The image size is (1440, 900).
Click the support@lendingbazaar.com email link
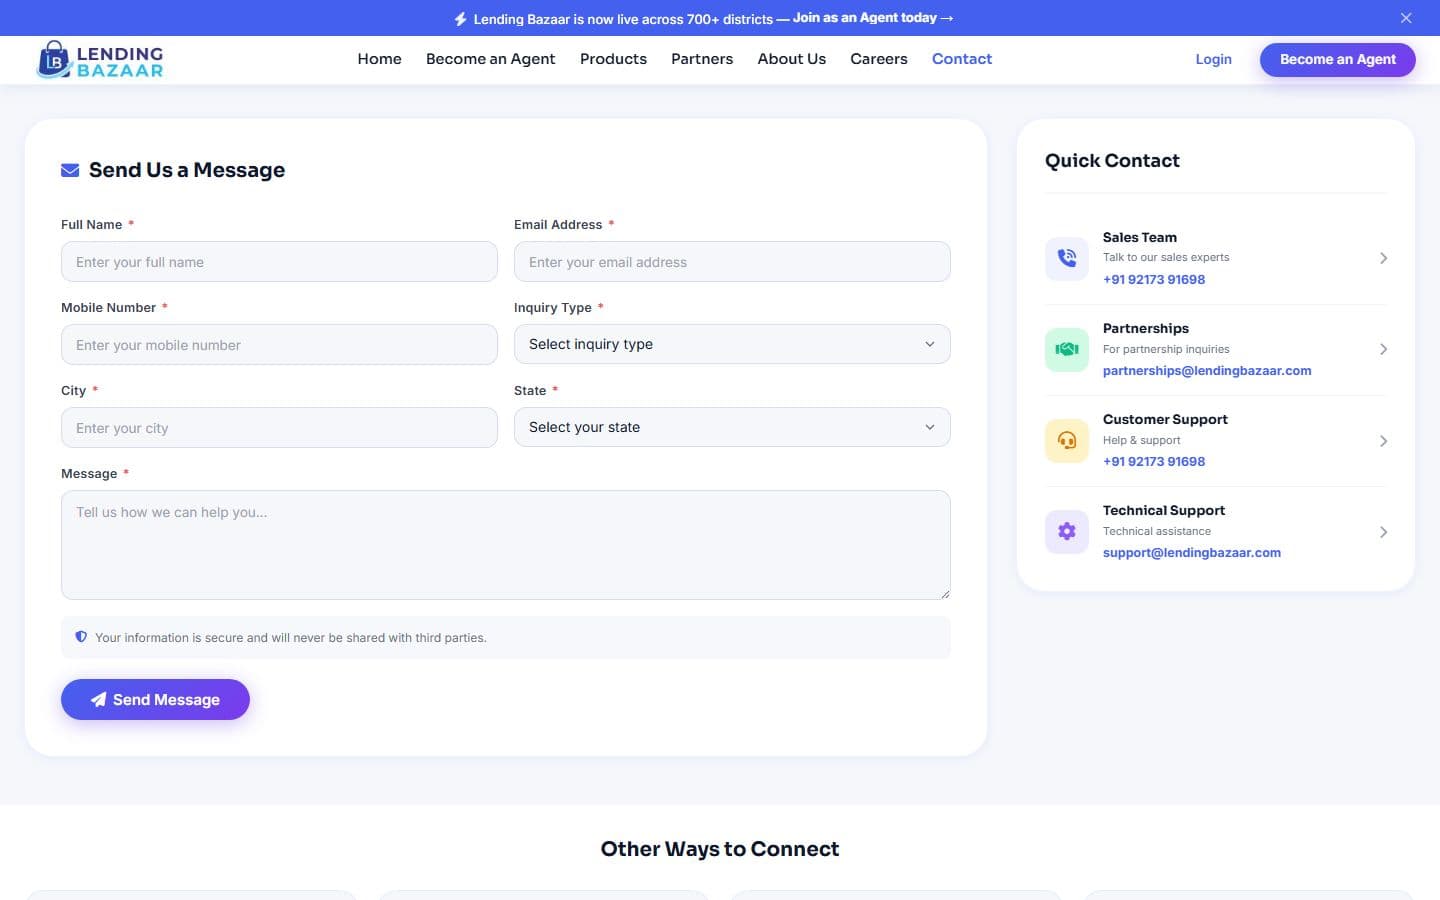tap(1192, 552)
